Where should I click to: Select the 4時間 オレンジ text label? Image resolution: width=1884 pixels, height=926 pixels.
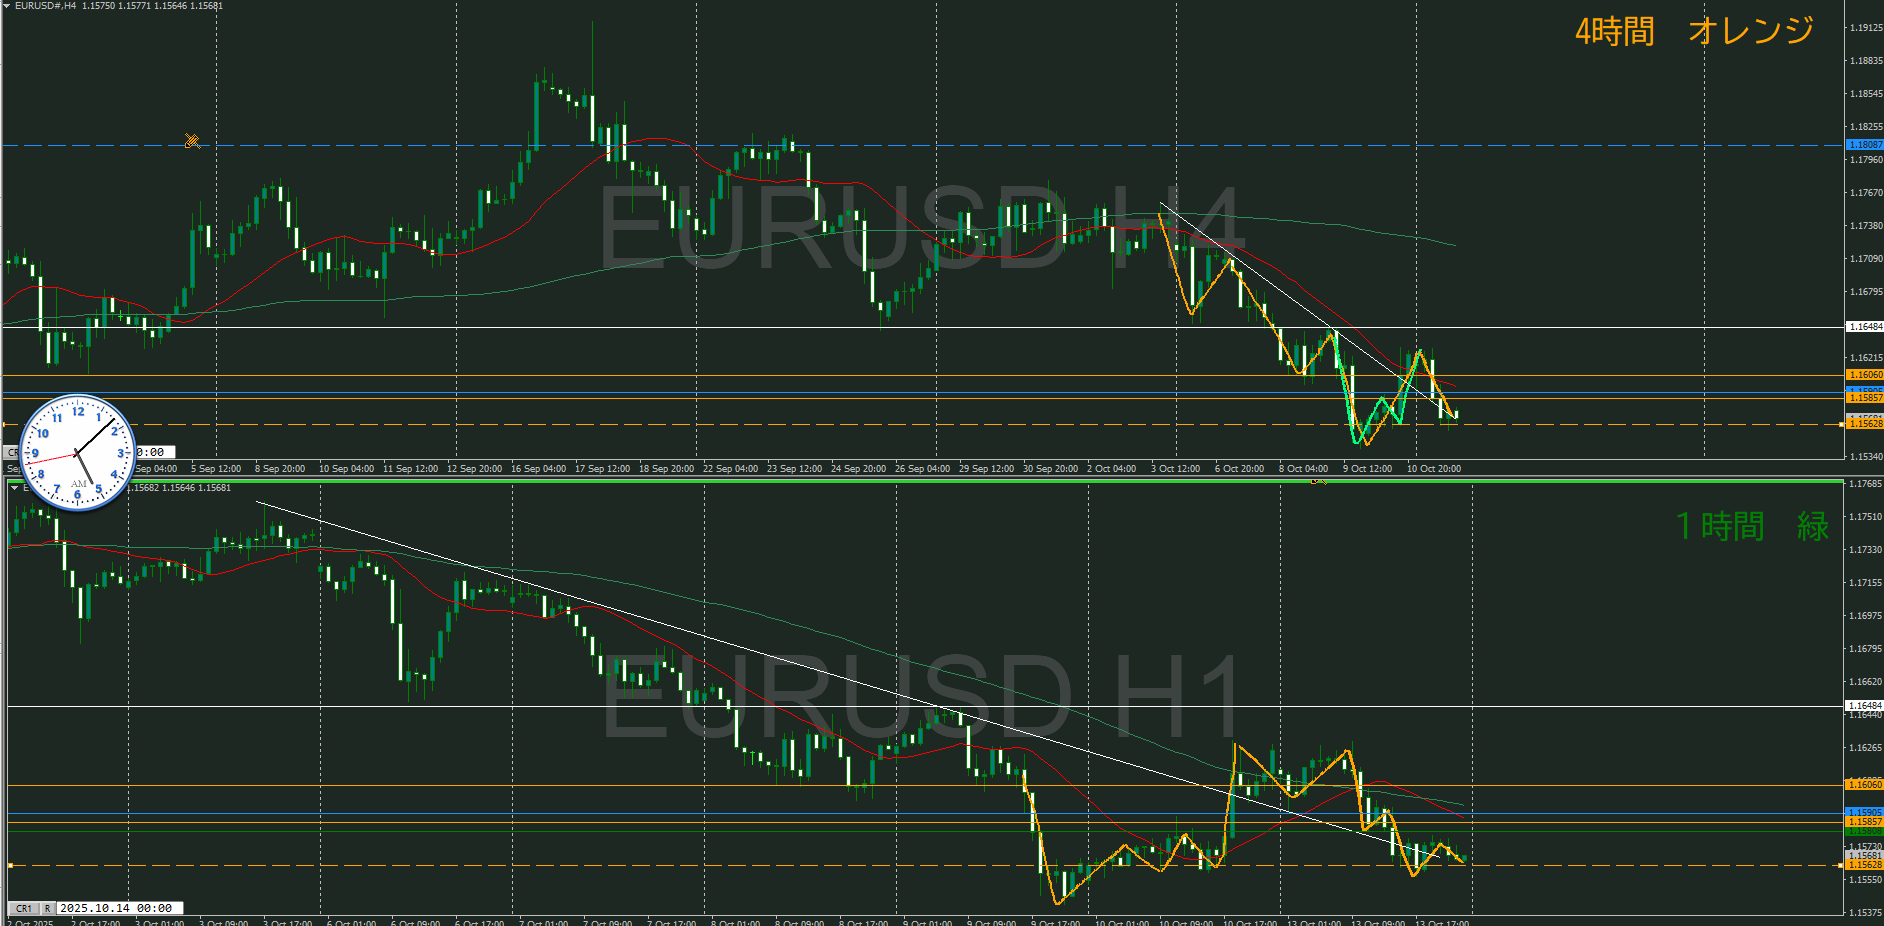(1694, 31)
